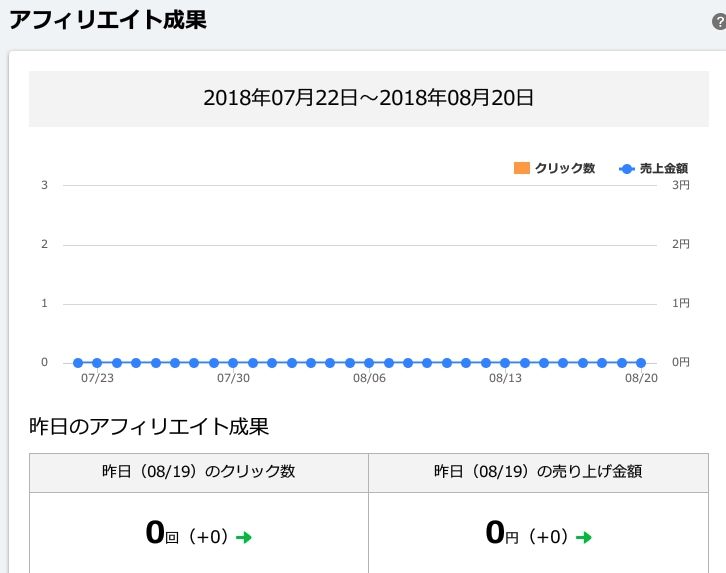Click the help question mark icon
Image resolution: width=726 pixels, height=573 pixels.
720,21
